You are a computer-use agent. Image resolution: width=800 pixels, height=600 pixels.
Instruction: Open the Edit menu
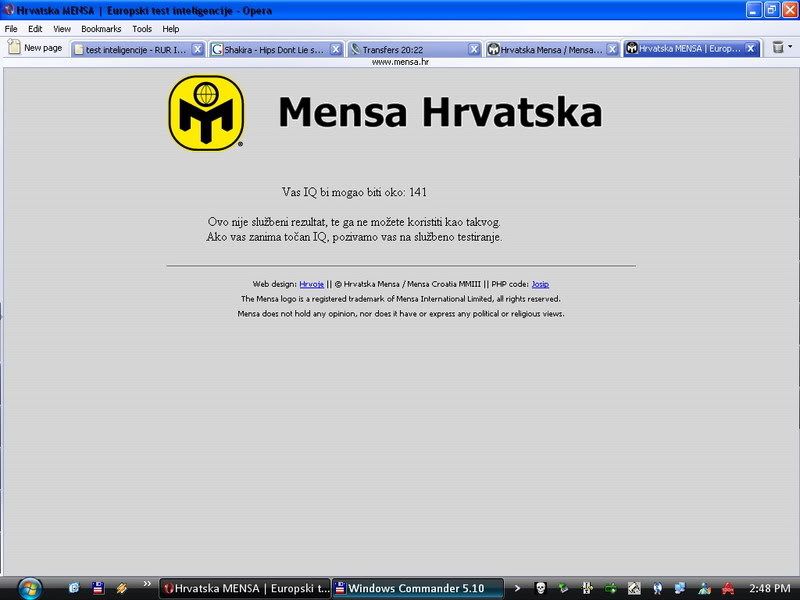35,29
